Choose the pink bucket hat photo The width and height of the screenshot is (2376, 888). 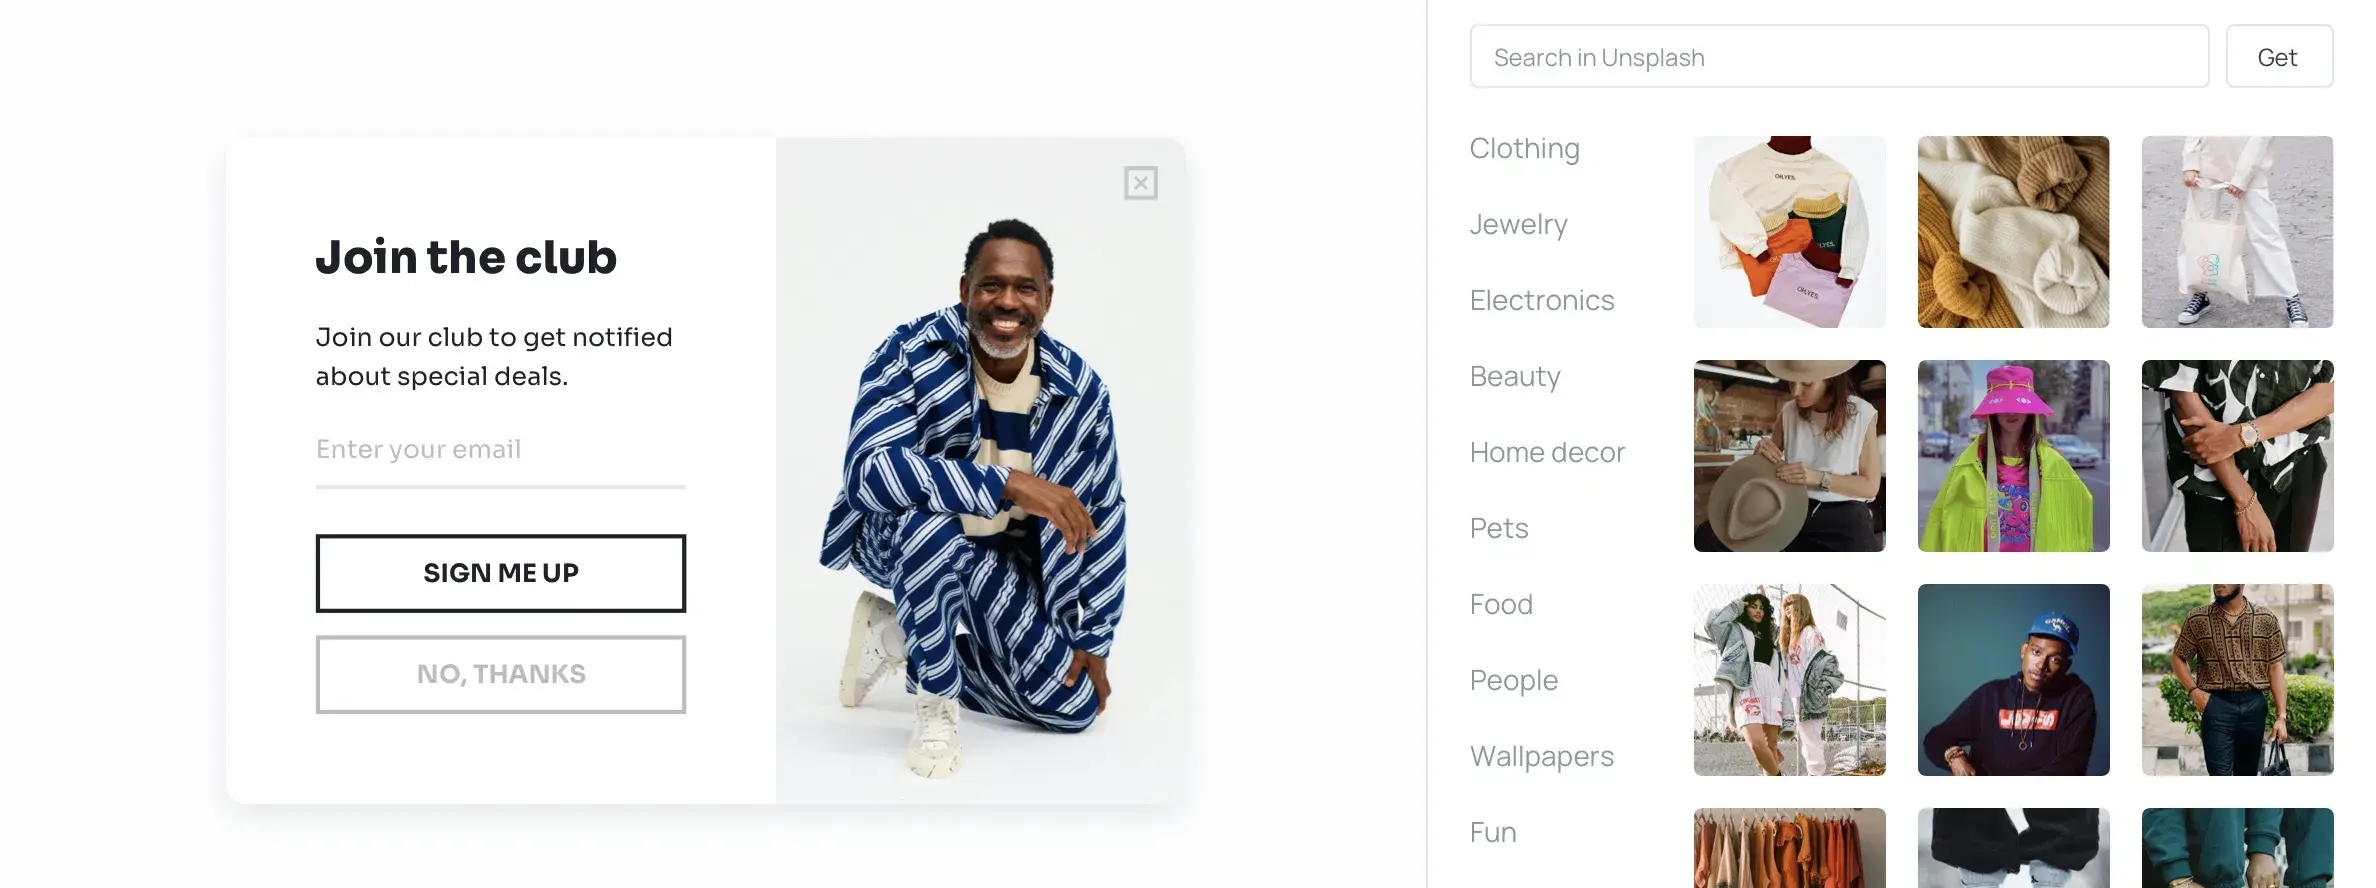[x=2013, y=456]
